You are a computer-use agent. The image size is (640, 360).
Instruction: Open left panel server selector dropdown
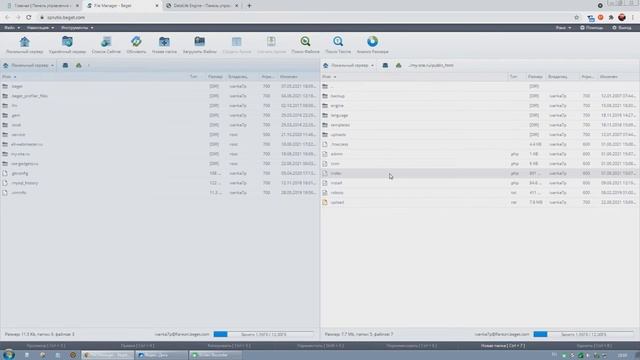click(x=29, y=65)
